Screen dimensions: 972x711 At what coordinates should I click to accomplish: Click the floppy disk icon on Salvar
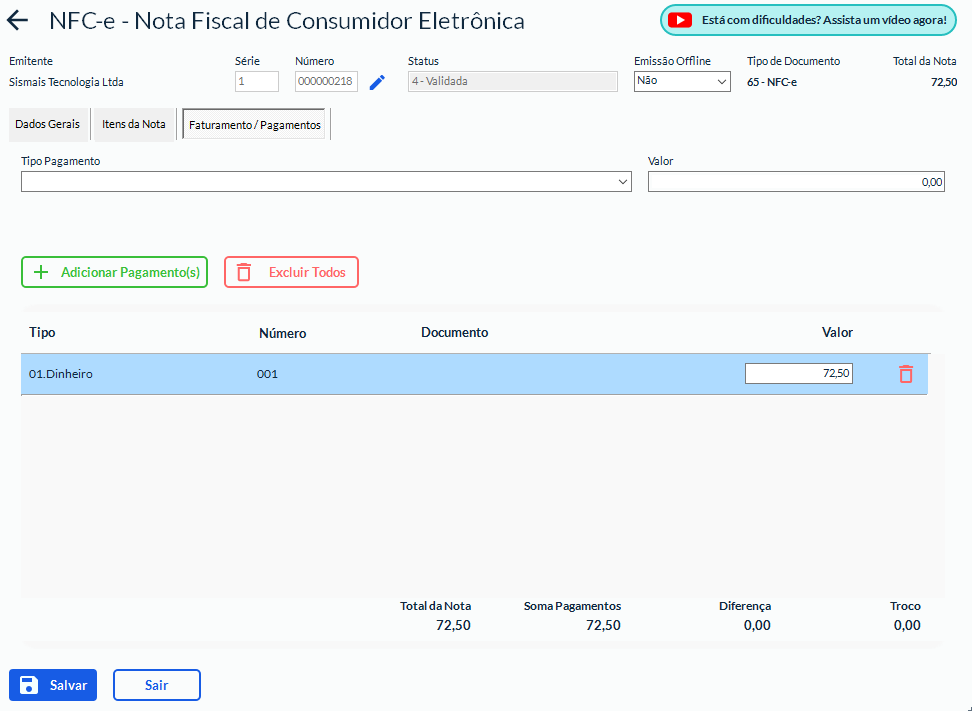click(29, 685)
